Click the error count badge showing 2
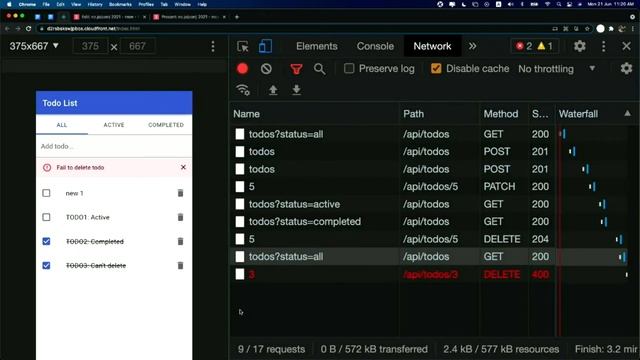 coord(524,46)
